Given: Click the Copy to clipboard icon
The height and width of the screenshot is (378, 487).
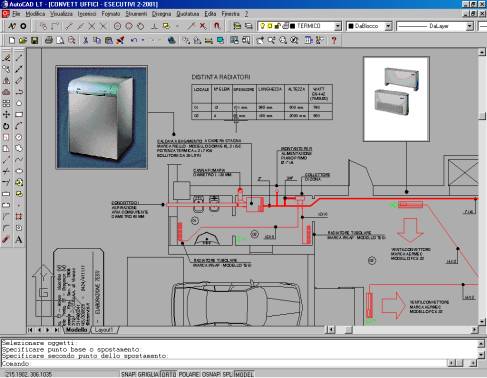Looking at the screenshot, I should pos(97,40).
